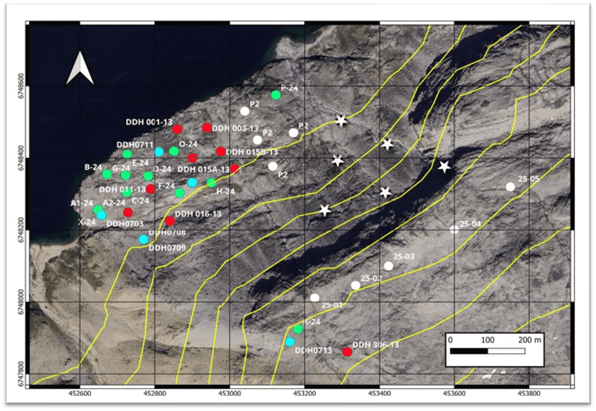Click the 453400 easting axis label
The image size is (596, 411).
coord(380,393)
